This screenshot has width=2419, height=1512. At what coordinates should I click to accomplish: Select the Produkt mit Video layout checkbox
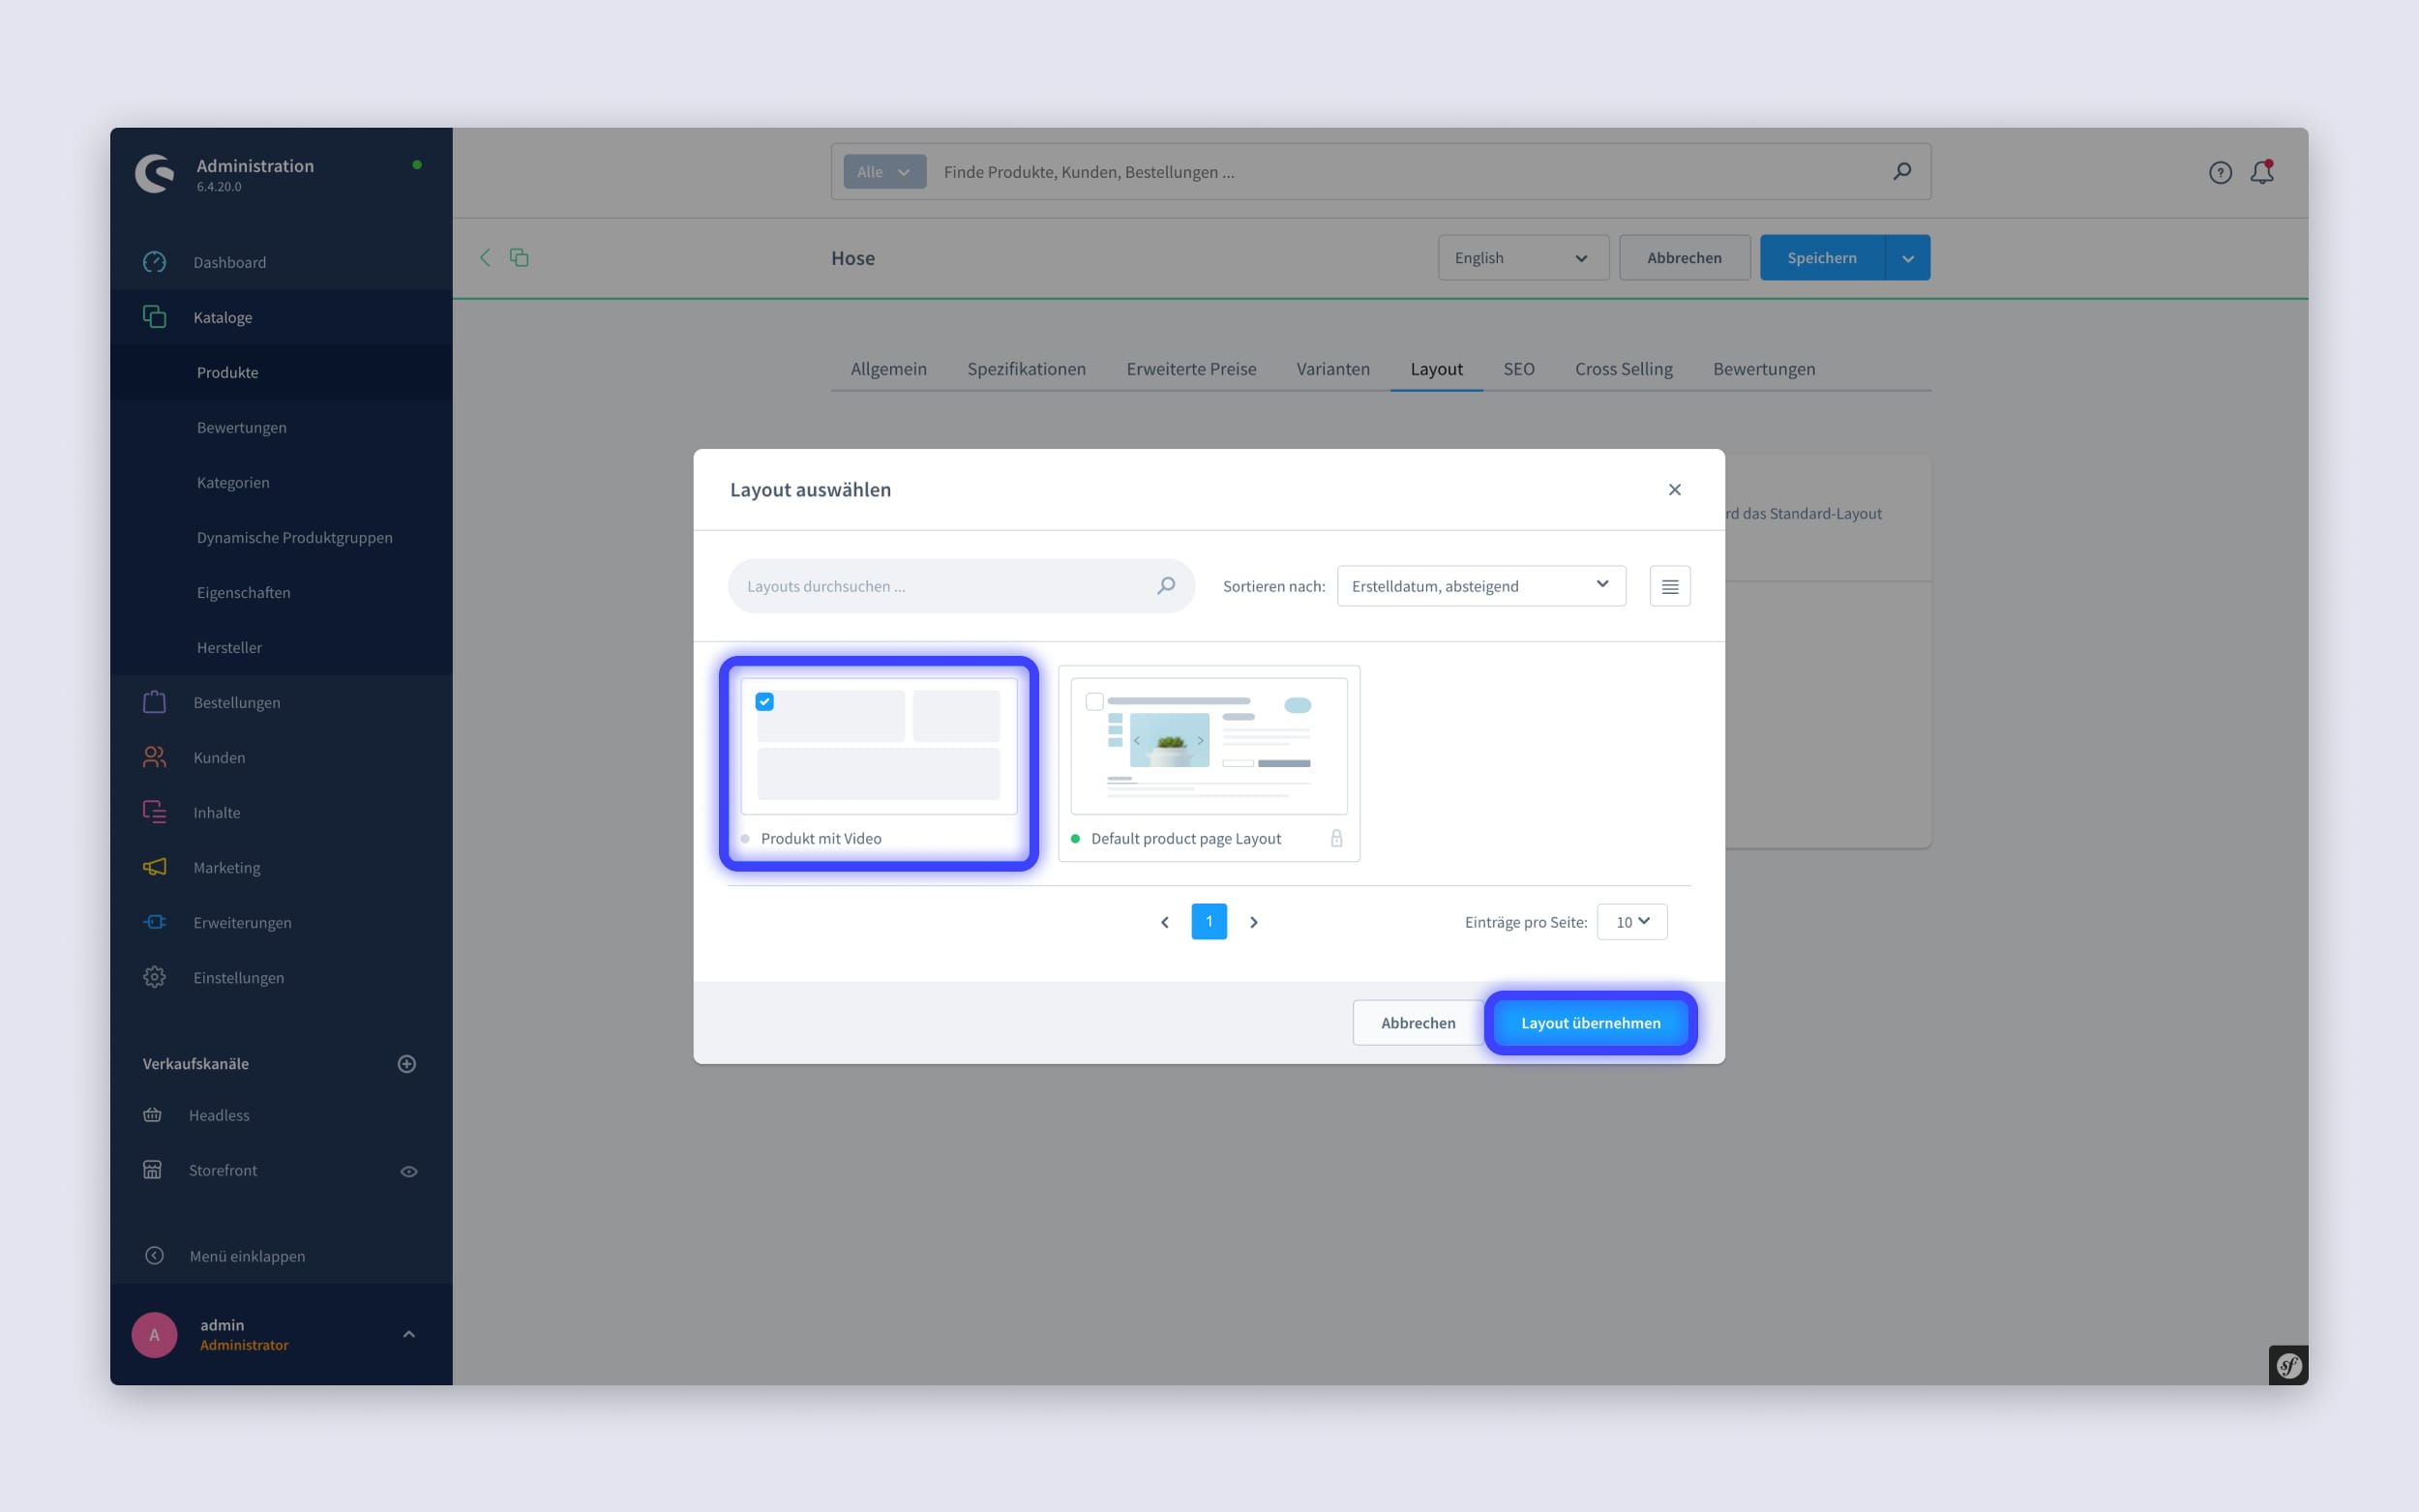(762, 700)
